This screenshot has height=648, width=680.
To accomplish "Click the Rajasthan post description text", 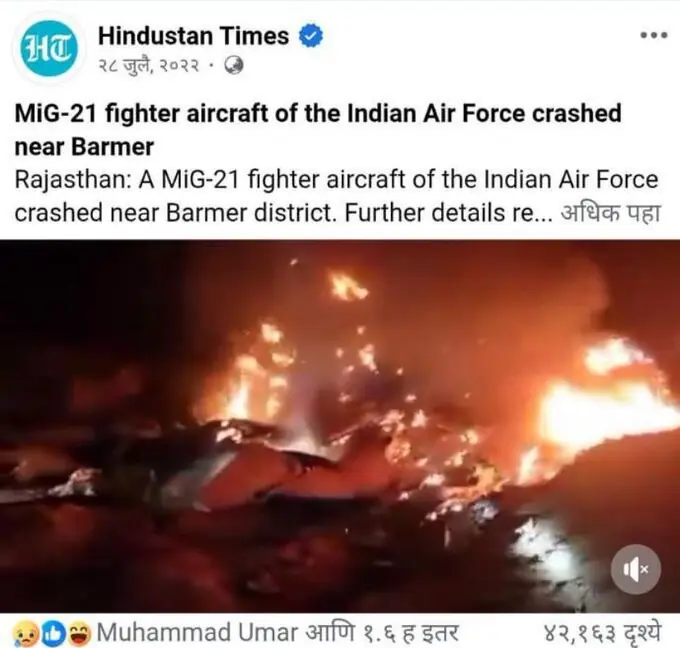I will click(x=337, y=196).
